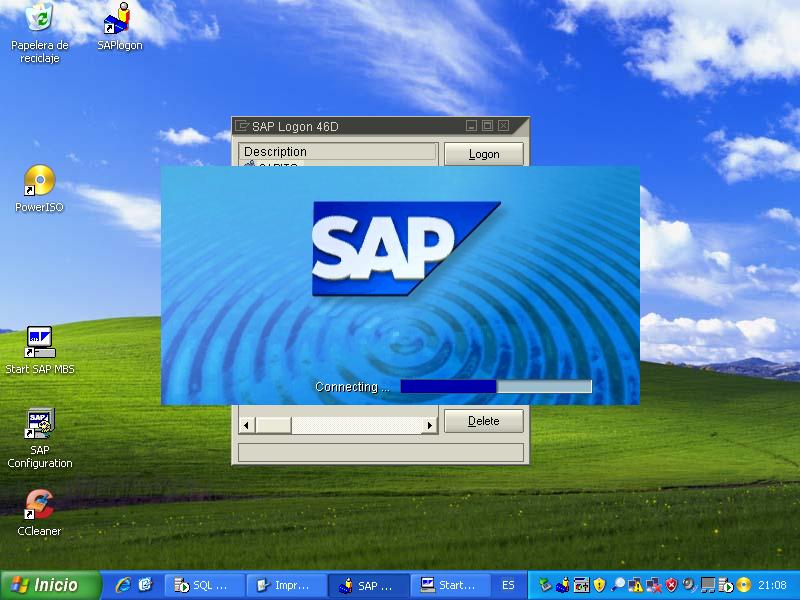Select the SAPlogon desktop shortcut
Screen dimensions: 800x600
(x=119, y=27)
